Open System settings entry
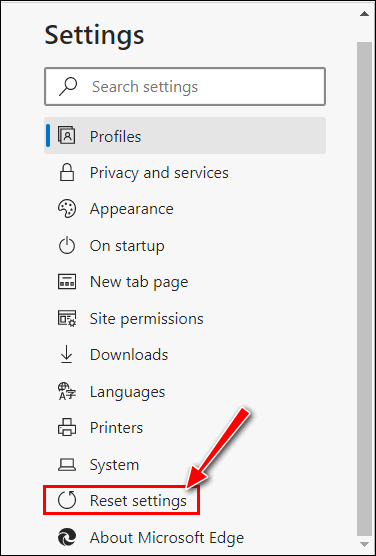Screen dimensions: 376x556 pos(185,464)
